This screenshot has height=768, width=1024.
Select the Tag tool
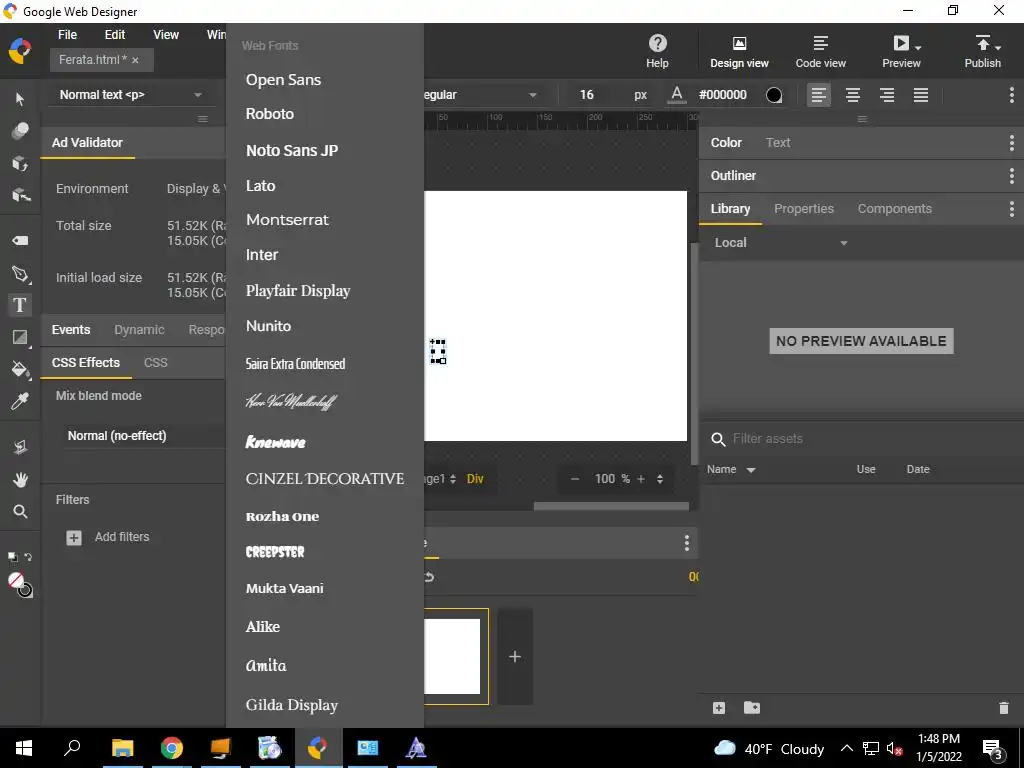tap(20, 240)
